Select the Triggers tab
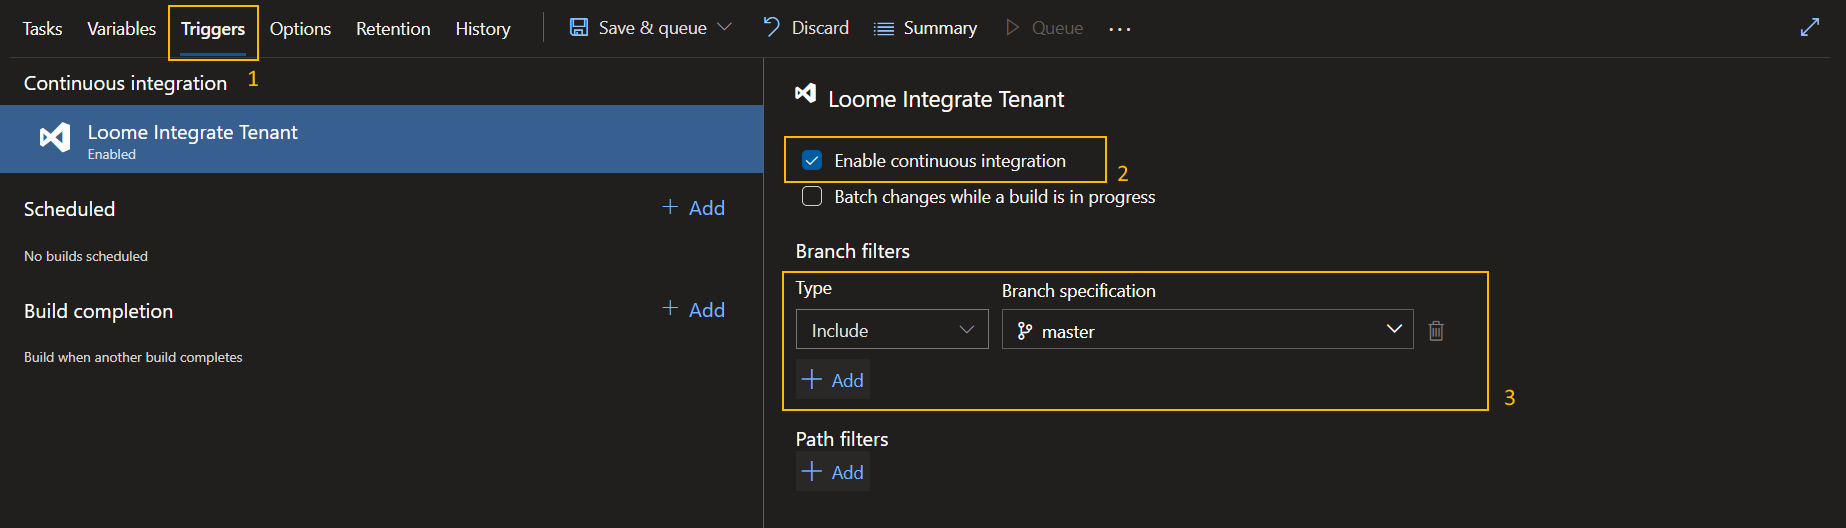 click(213, 29)
